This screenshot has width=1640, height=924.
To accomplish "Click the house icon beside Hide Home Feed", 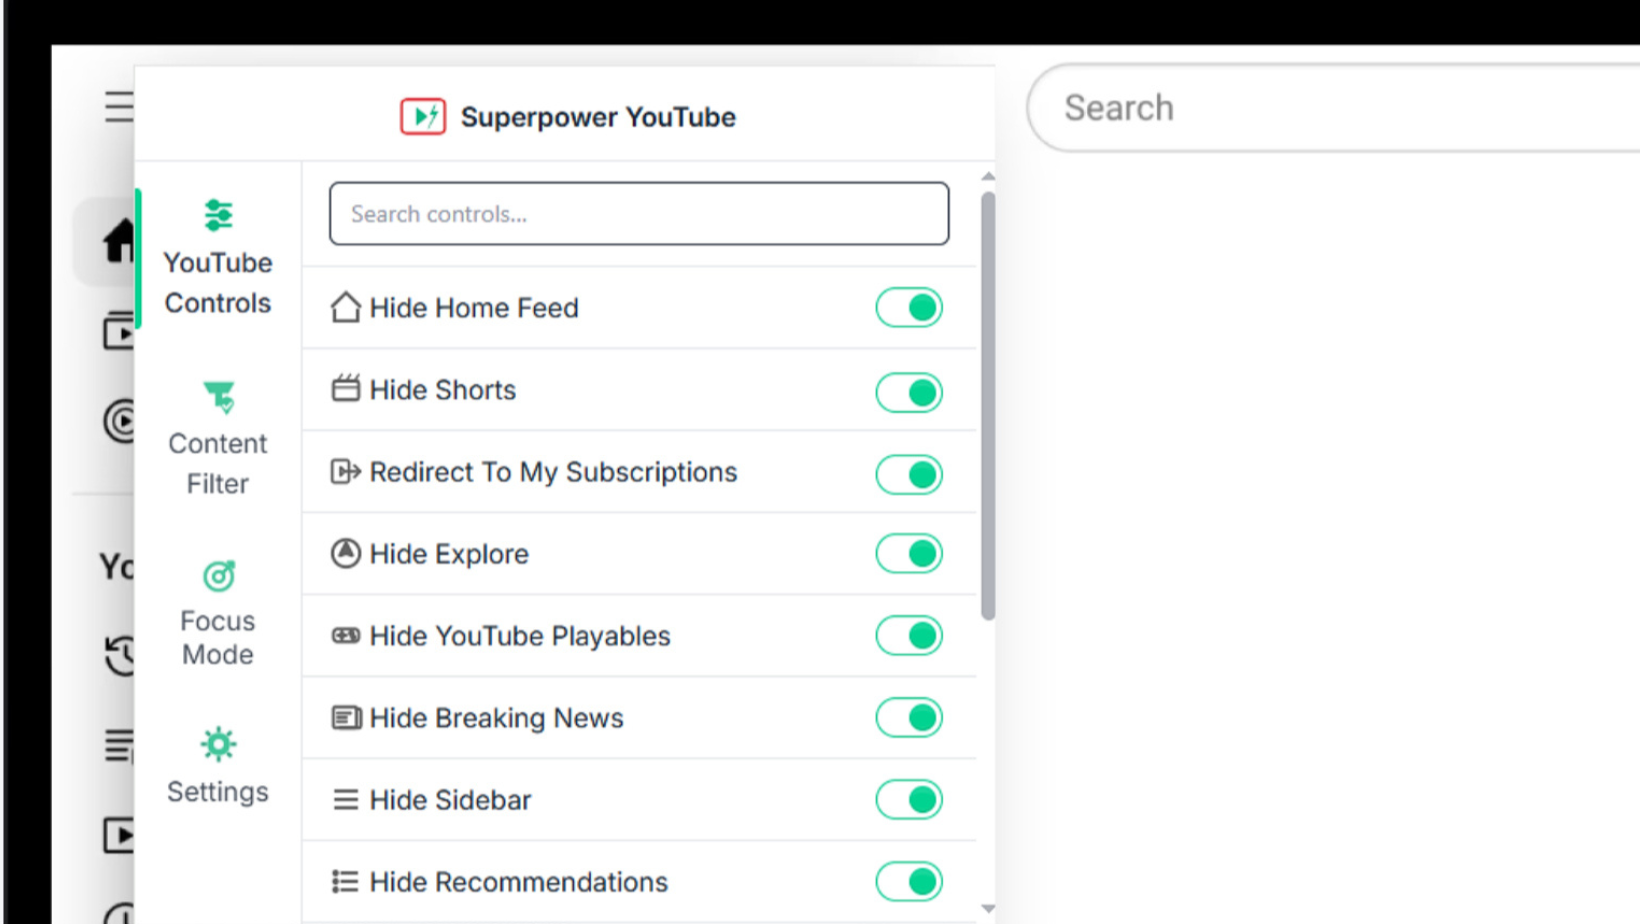I will [345, 307].
